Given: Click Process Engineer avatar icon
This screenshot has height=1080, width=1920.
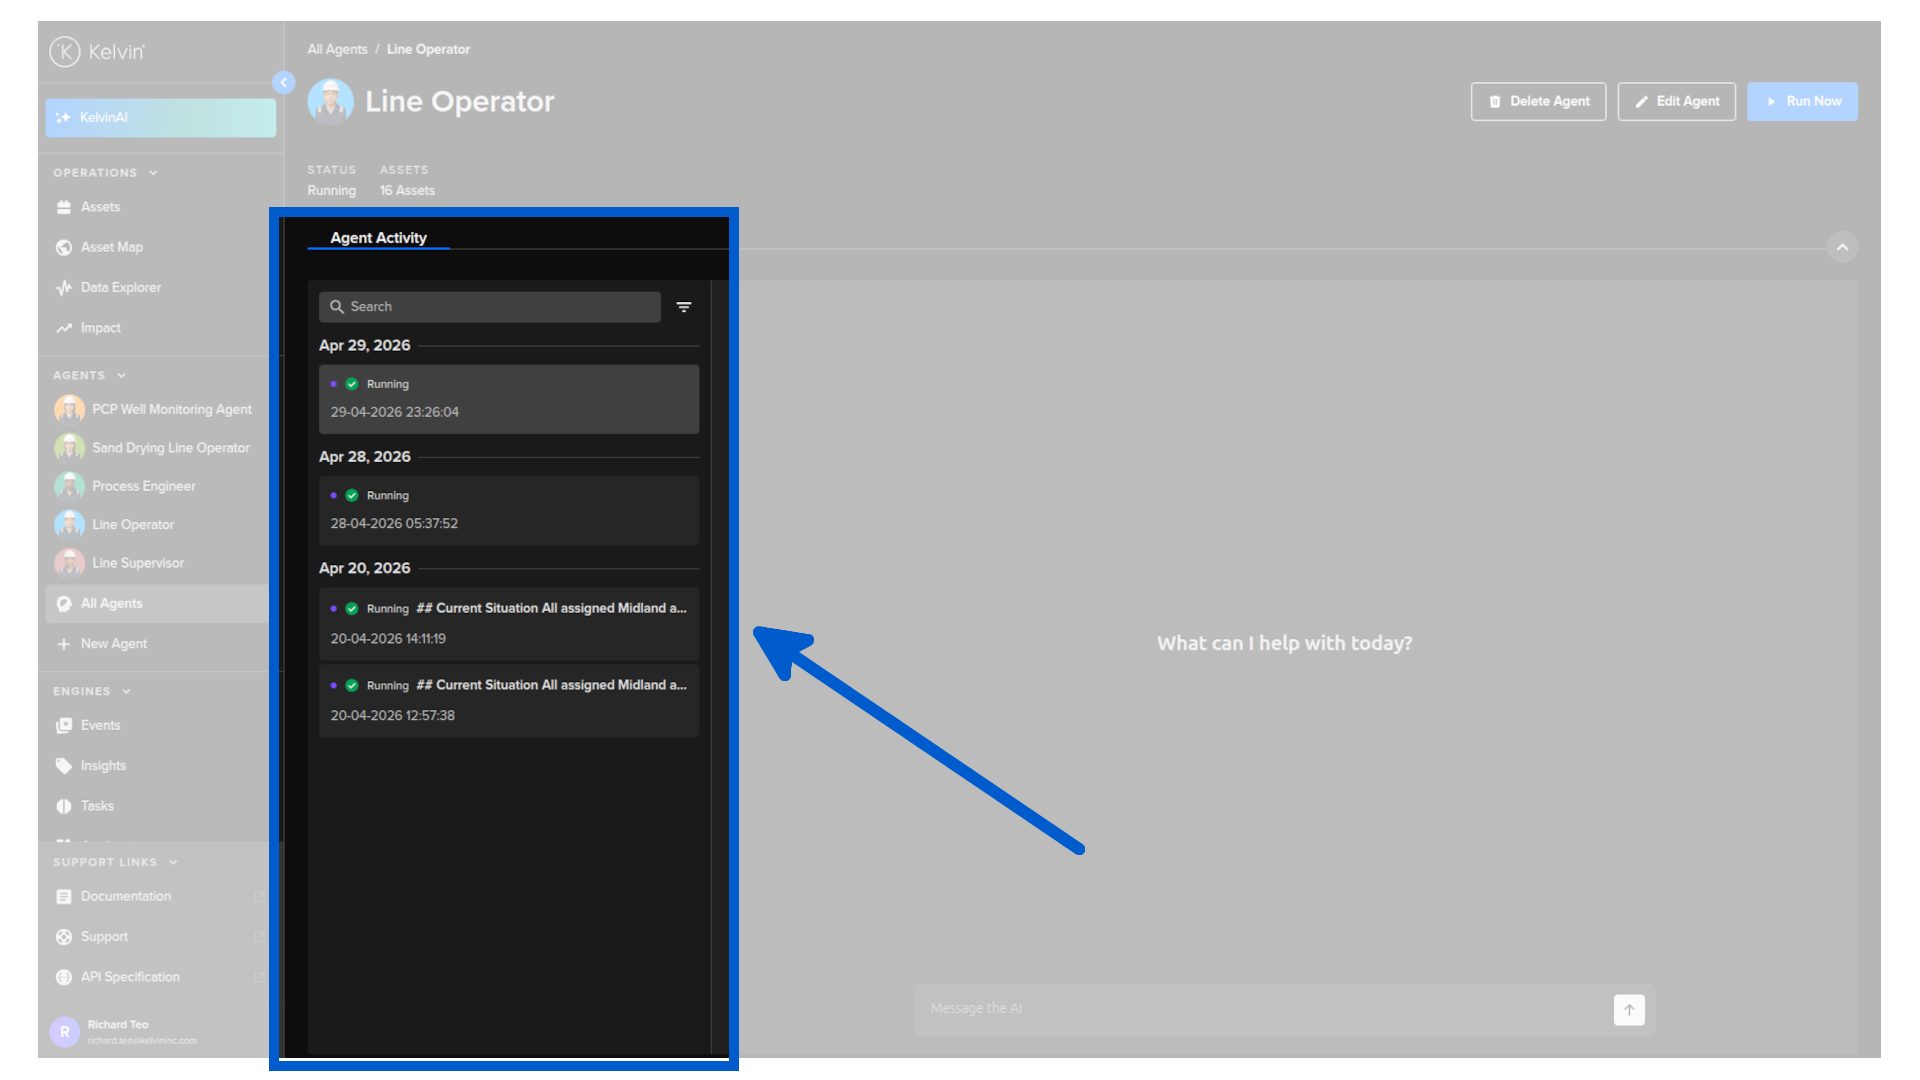Looking at the screenshot, I should click(69, 486).
